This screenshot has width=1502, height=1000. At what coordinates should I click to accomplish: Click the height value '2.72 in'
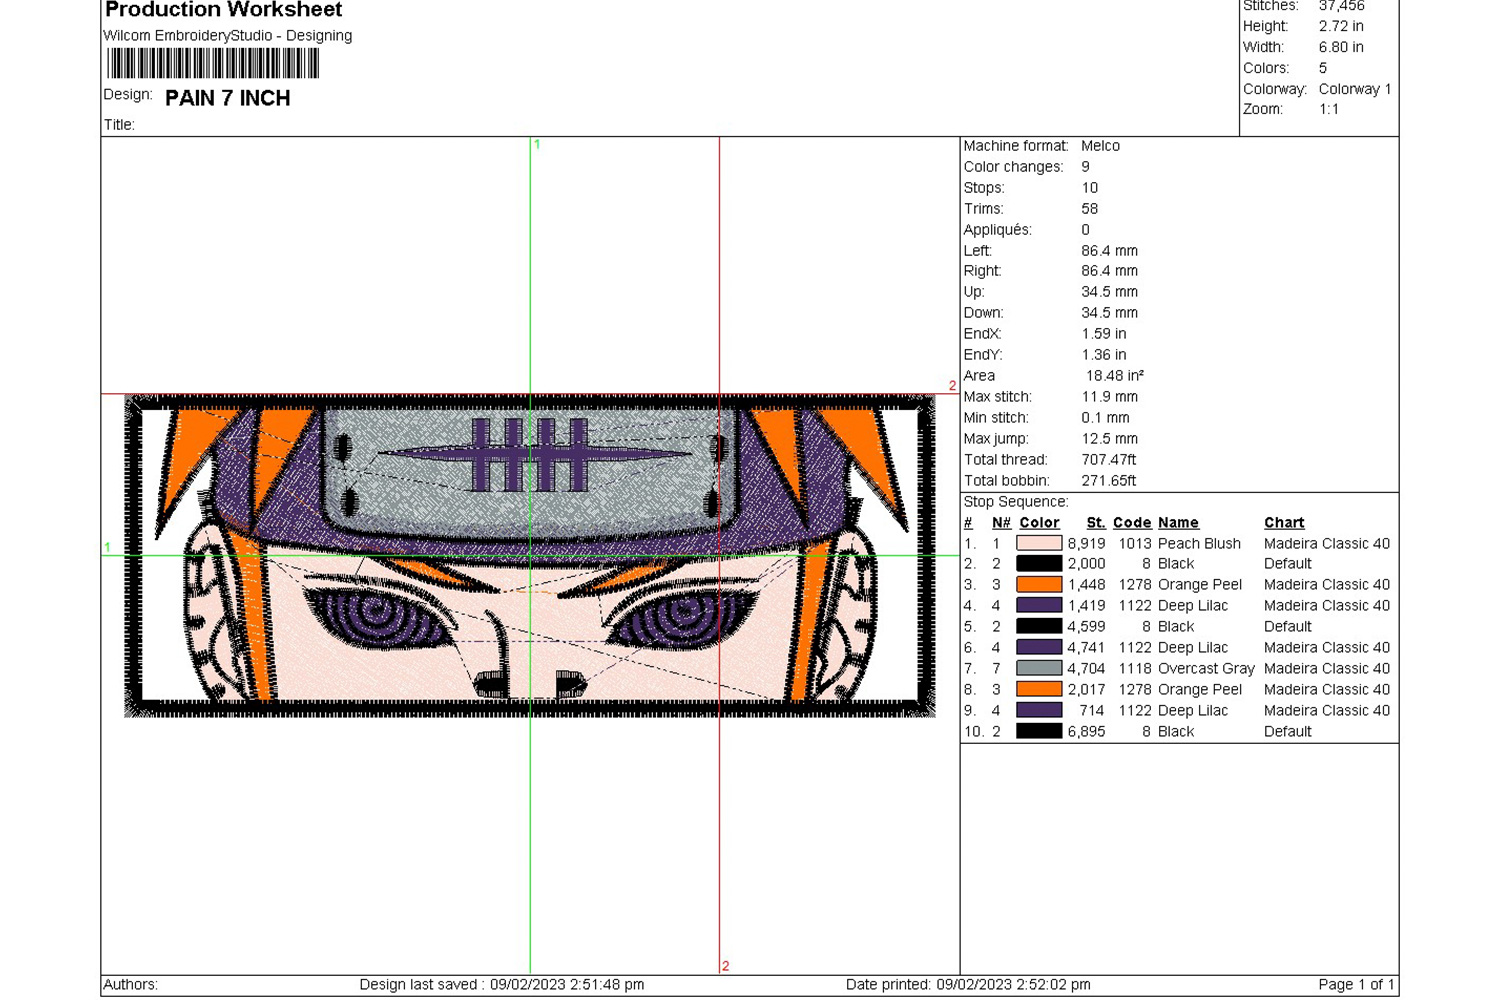[x=1341, y=27]
